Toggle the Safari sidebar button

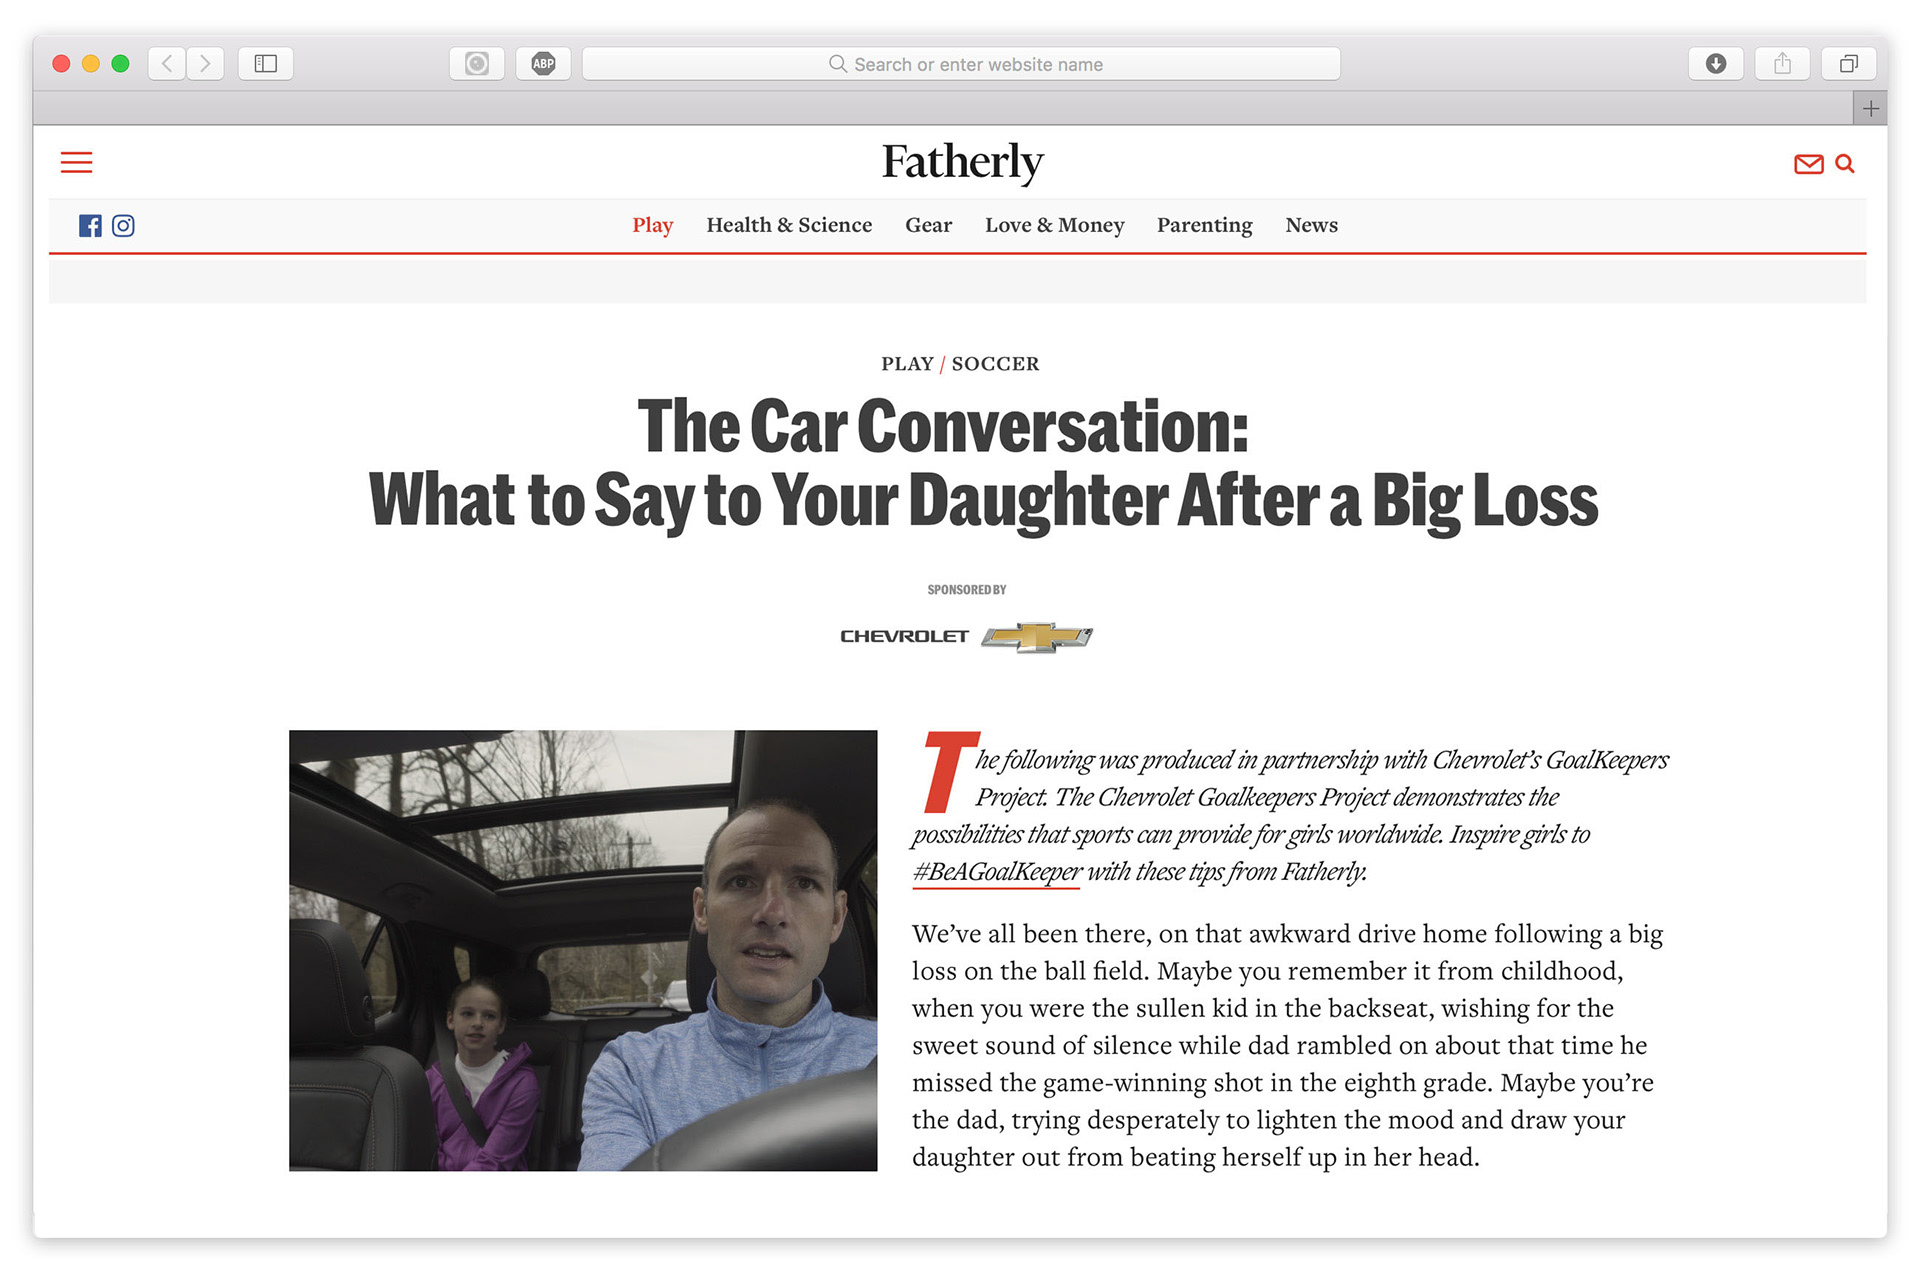[x=266, y=64]
